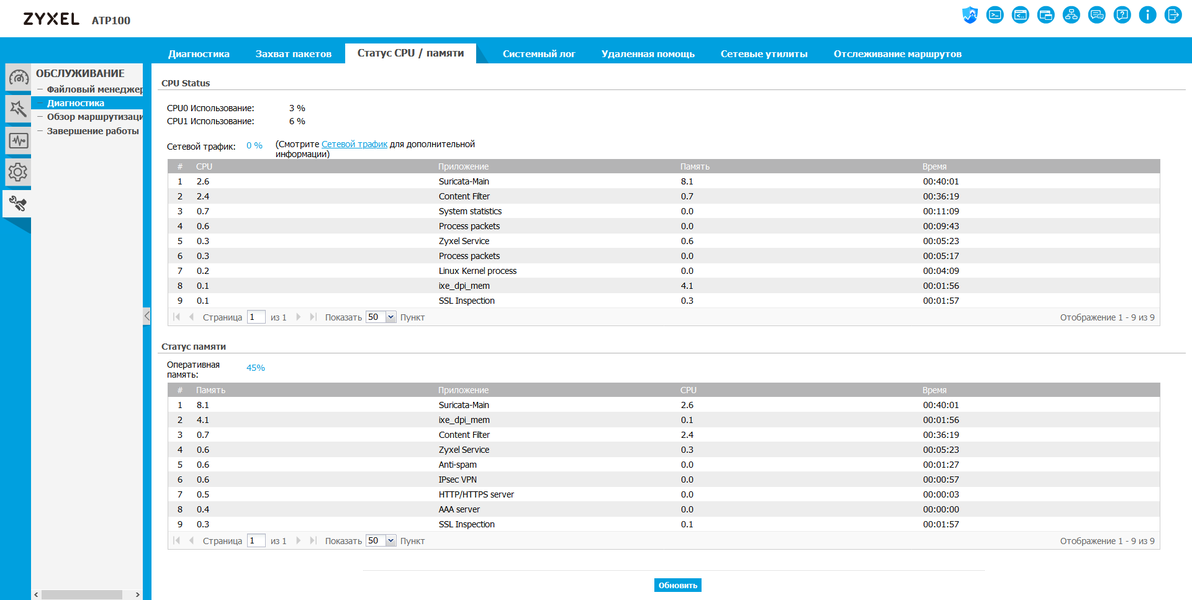This screenshot has height=600, width=1192.
Task: Switch to the Захват пакетов tab
Action: pyautogui.click(x=293, y=54)
